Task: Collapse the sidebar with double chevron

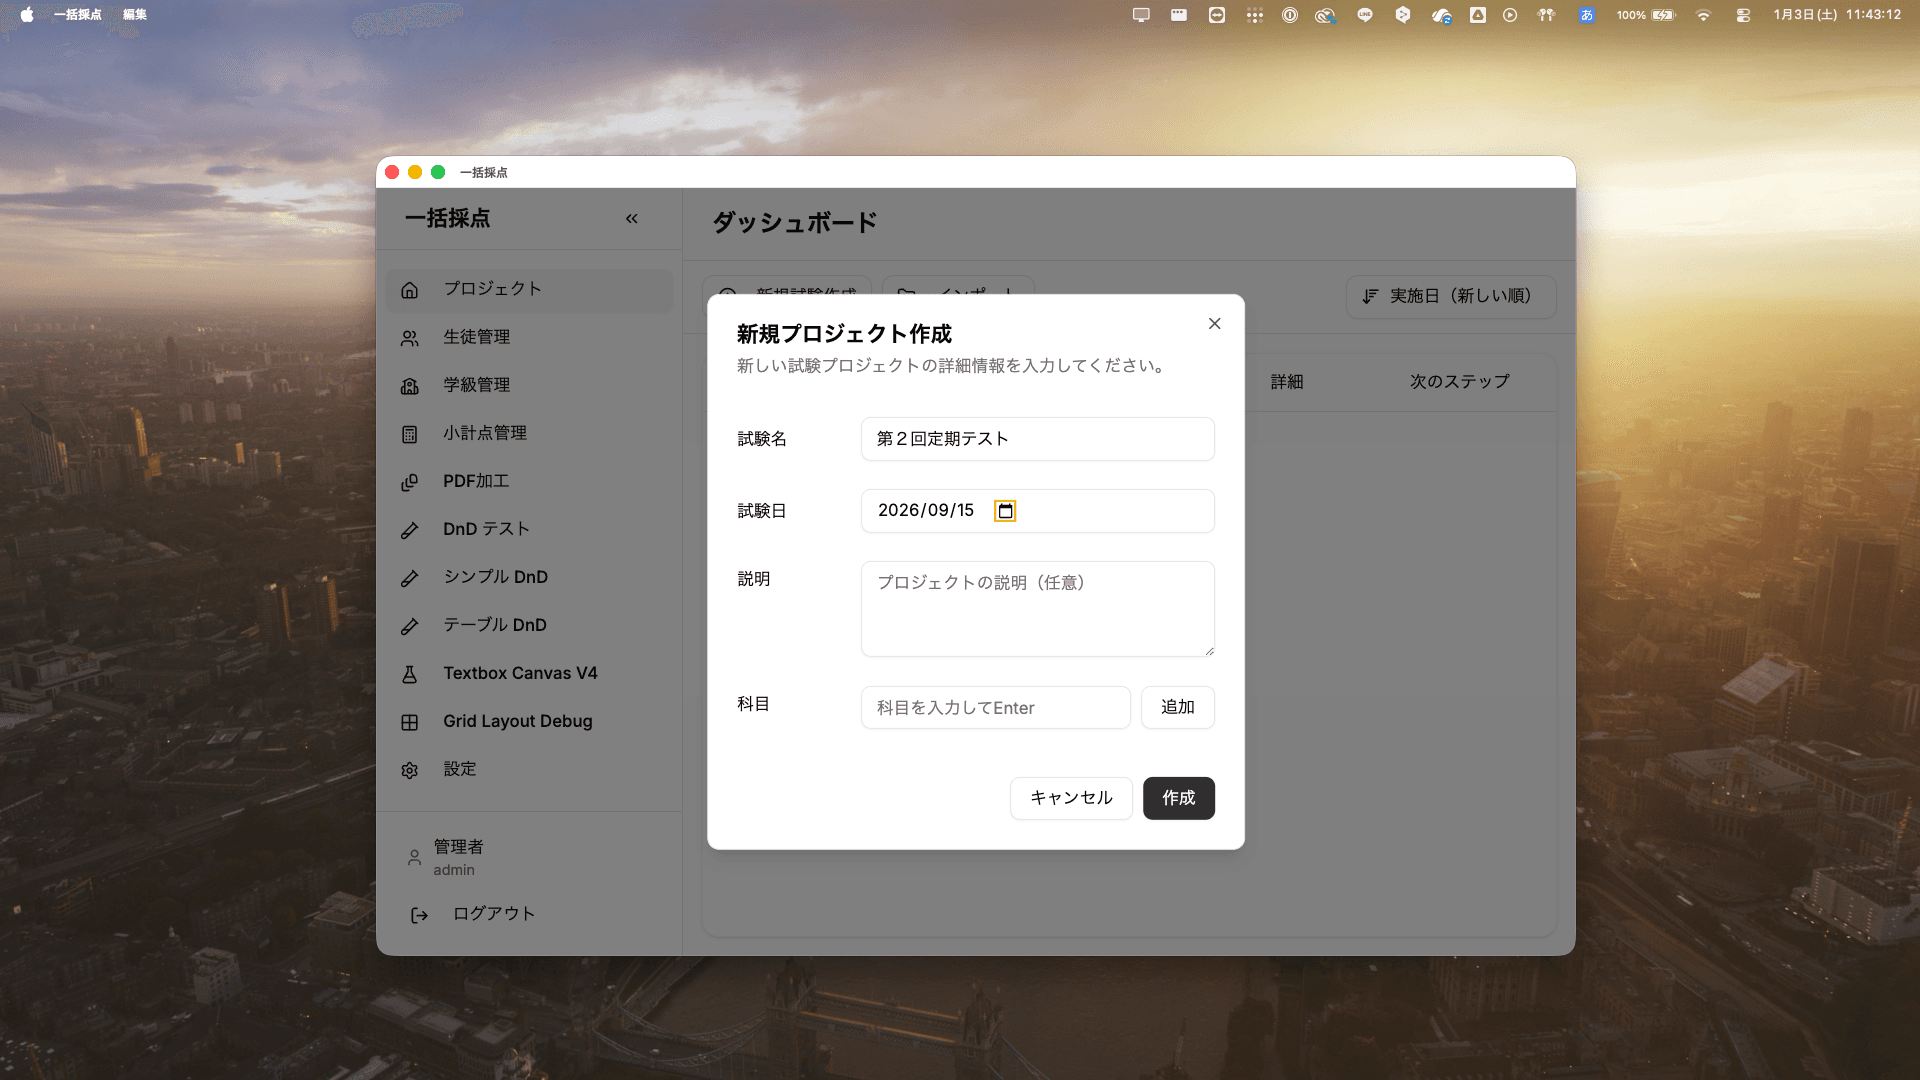Action: (x=631, y=218)
